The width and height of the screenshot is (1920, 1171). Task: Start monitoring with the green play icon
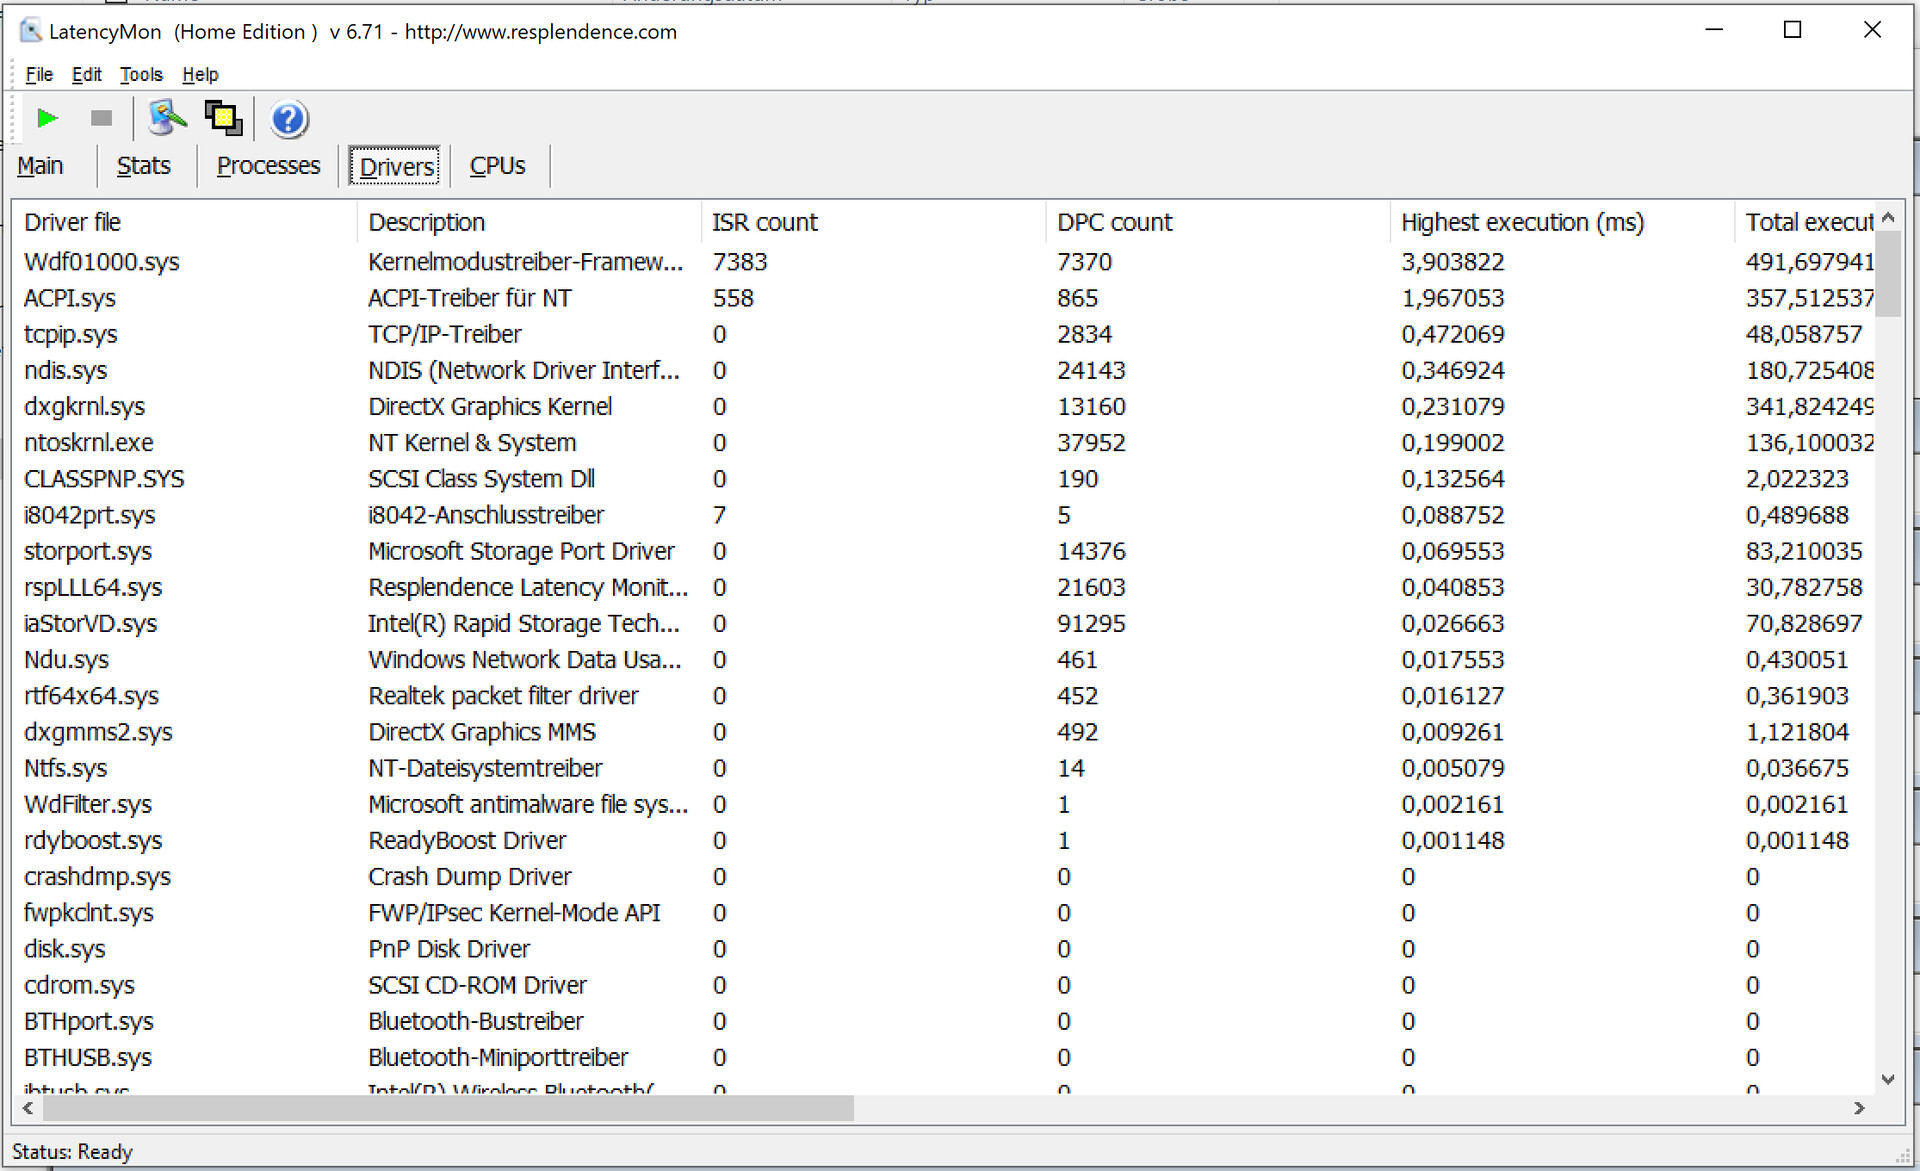[x=46, y=119]
